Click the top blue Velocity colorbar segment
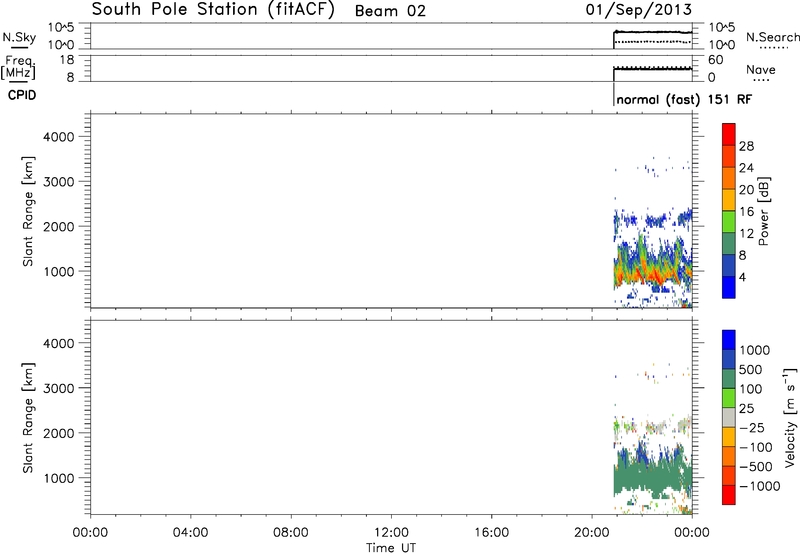The image size is (800, 554). [729, 340]
